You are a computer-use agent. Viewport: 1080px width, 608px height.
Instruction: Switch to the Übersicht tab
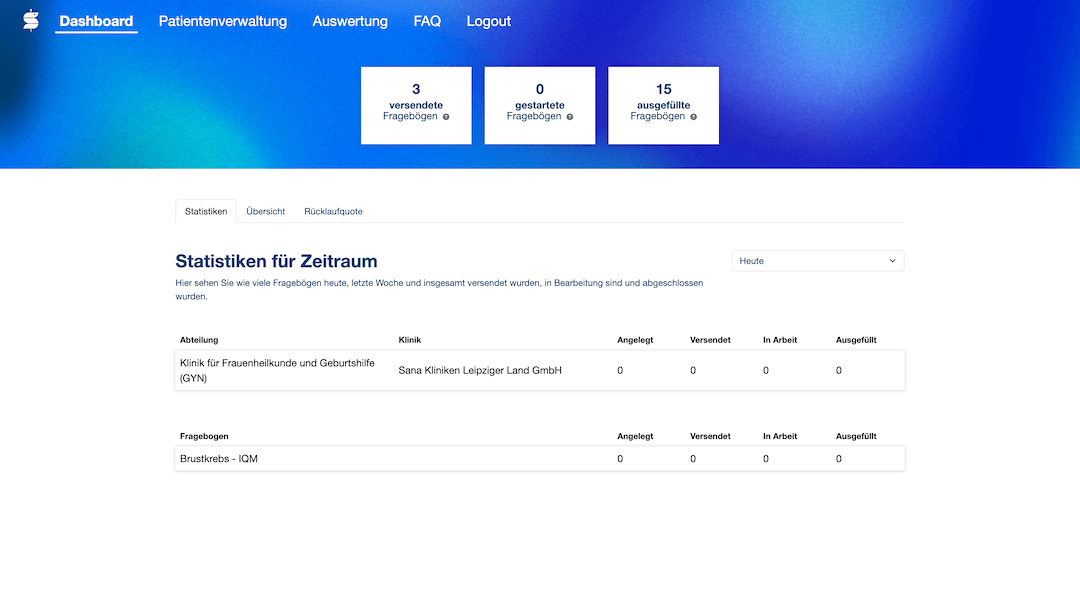[x=265, y=211]
